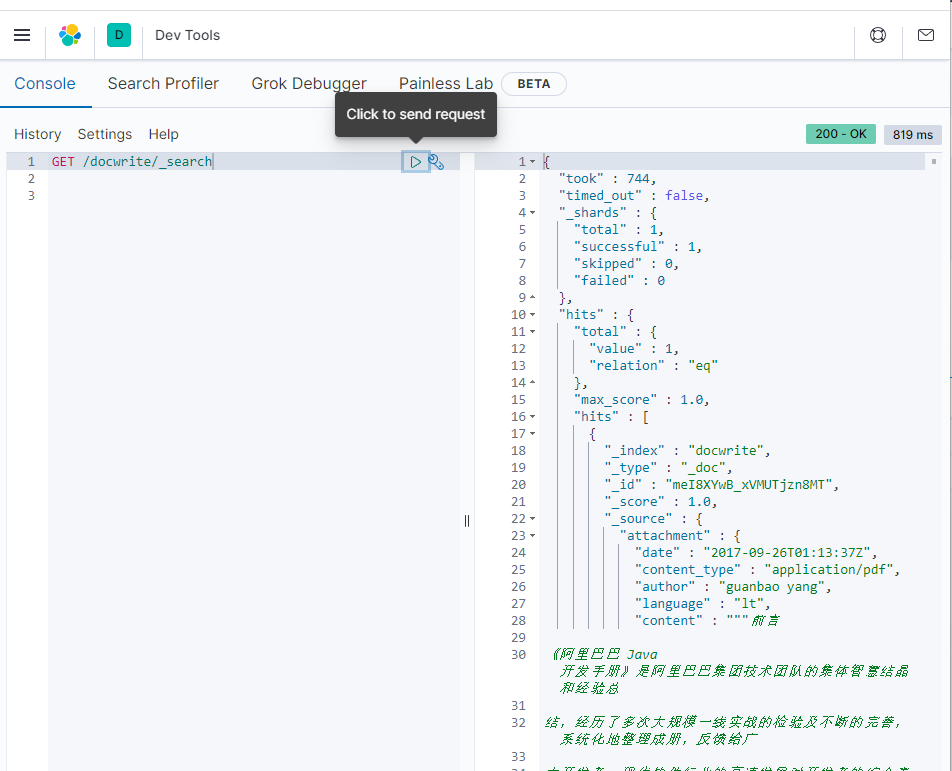
Task: Open console Settings
Action: click(x=105, y=134)
